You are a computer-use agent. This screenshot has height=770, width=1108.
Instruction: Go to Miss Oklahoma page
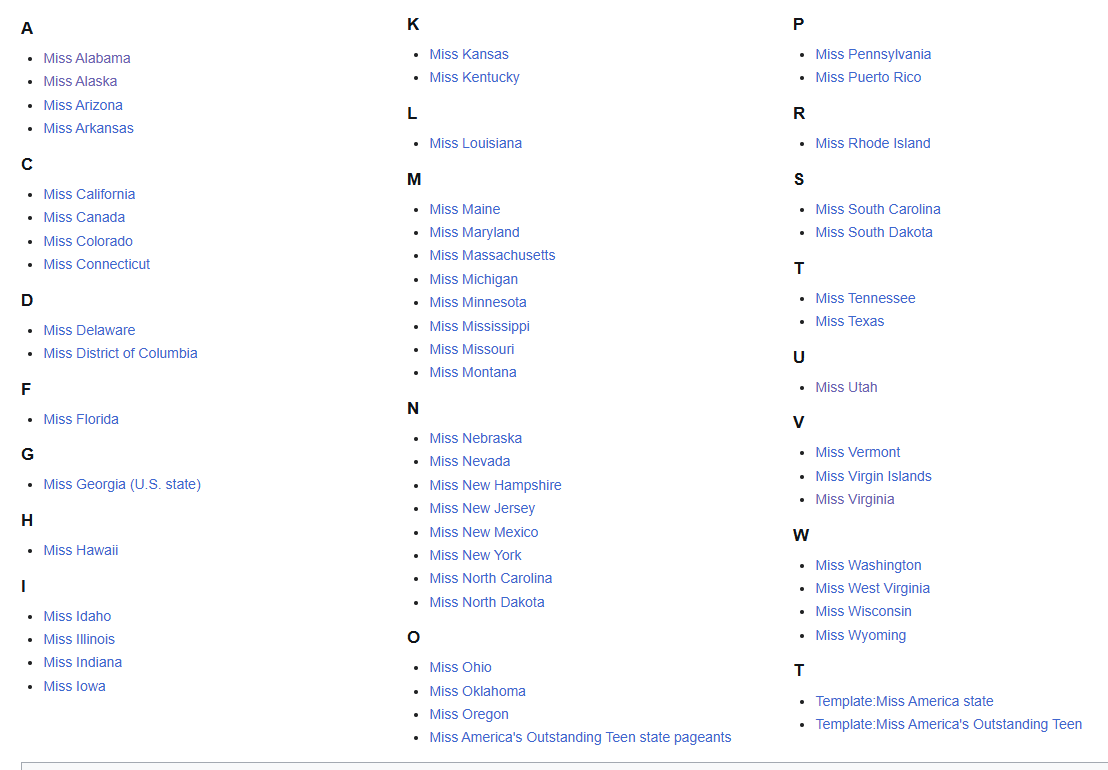pos(477,691)
